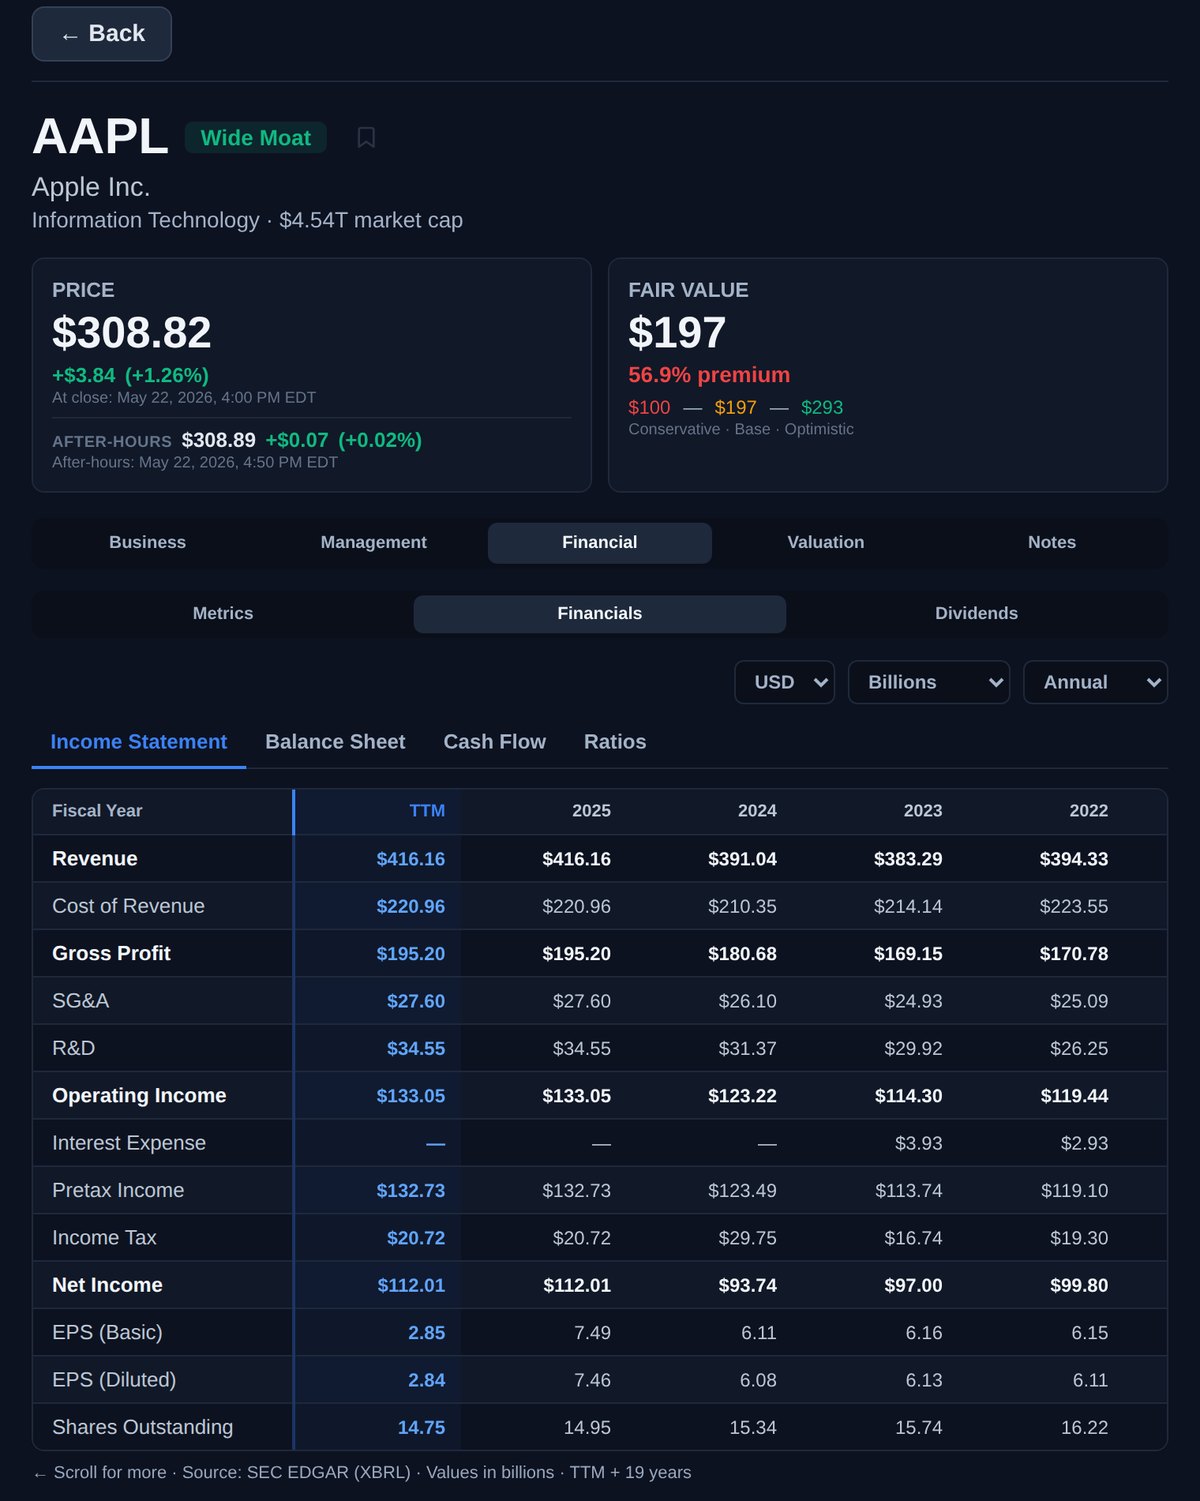Screen dimensions: 1200x1501
Task: Click the $197 fair value figure
Action: [677, 333]
